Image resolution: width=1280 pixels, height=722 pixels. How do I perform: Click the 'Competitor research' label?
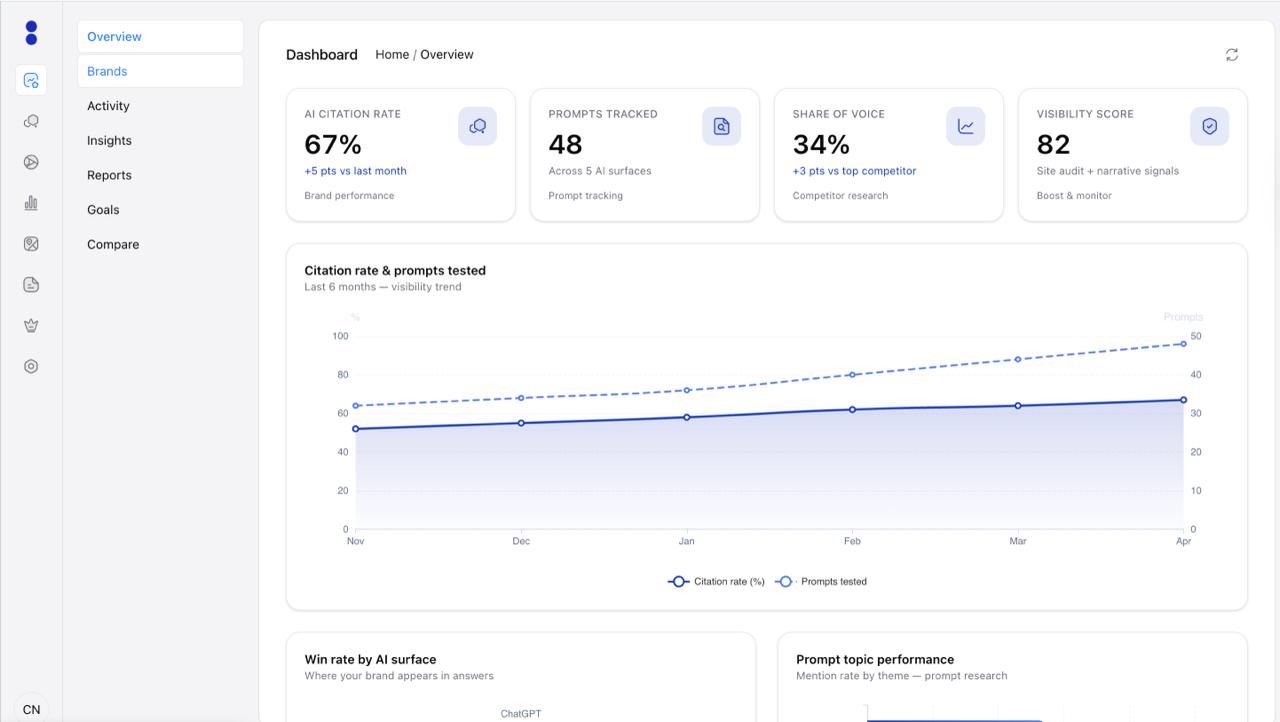pyautogui.click(x=840, y=196)
